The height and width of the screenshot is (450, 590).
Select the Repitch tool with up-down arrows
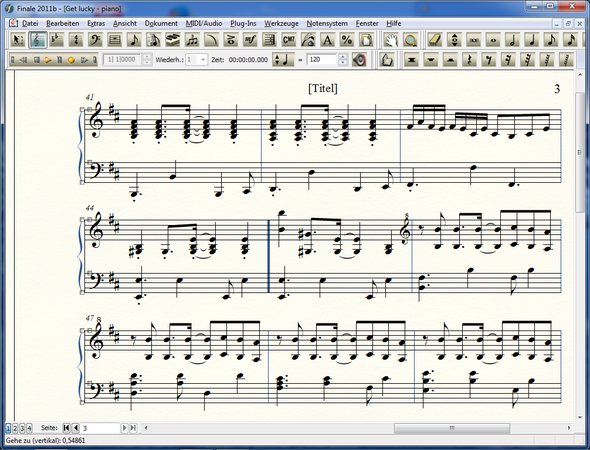click(455, 40)
